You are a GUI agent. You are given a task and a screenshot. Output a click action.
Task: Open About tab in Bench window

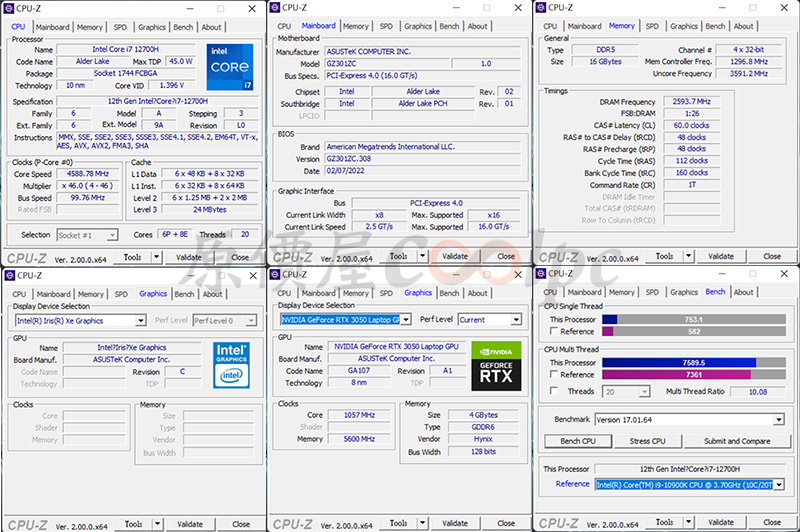[x=743, y=292]
